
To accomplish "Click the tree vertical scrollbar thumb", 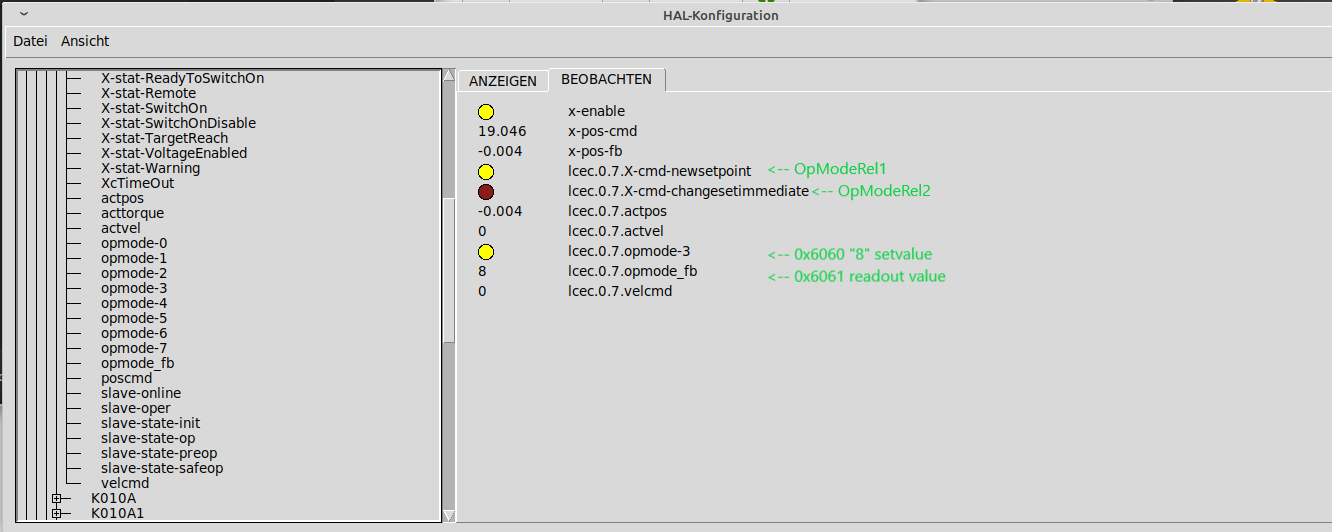I will coord(449,270).
